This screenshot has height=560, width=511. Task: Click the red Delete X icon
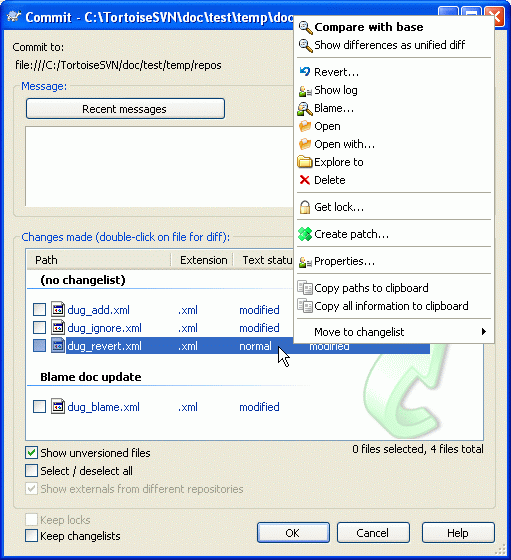pyautogui.click(x=305, y=180)
